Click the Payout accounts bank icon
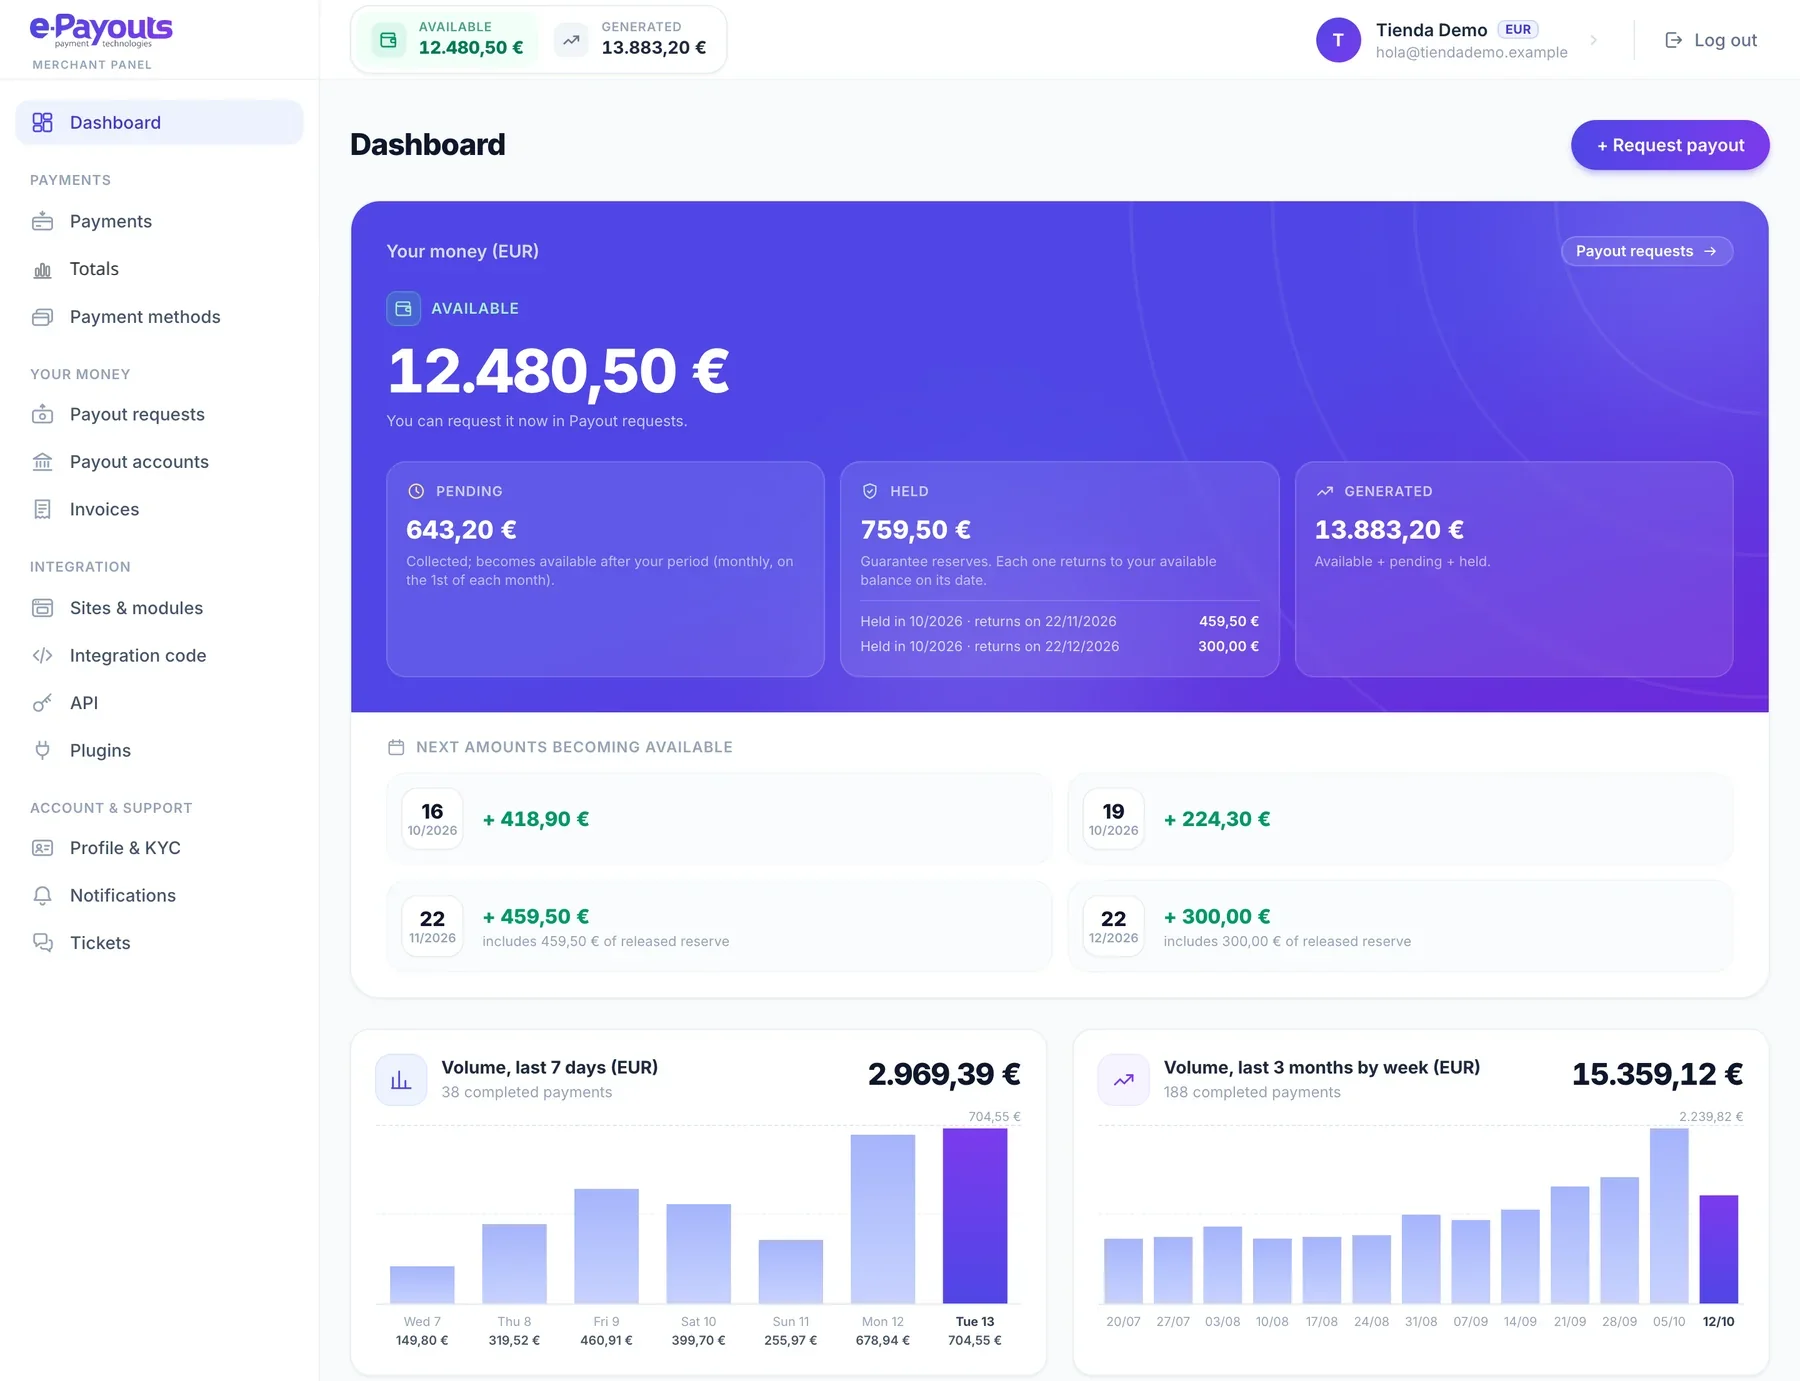Screen dimensions: 1800x1381 click(42, 462)
